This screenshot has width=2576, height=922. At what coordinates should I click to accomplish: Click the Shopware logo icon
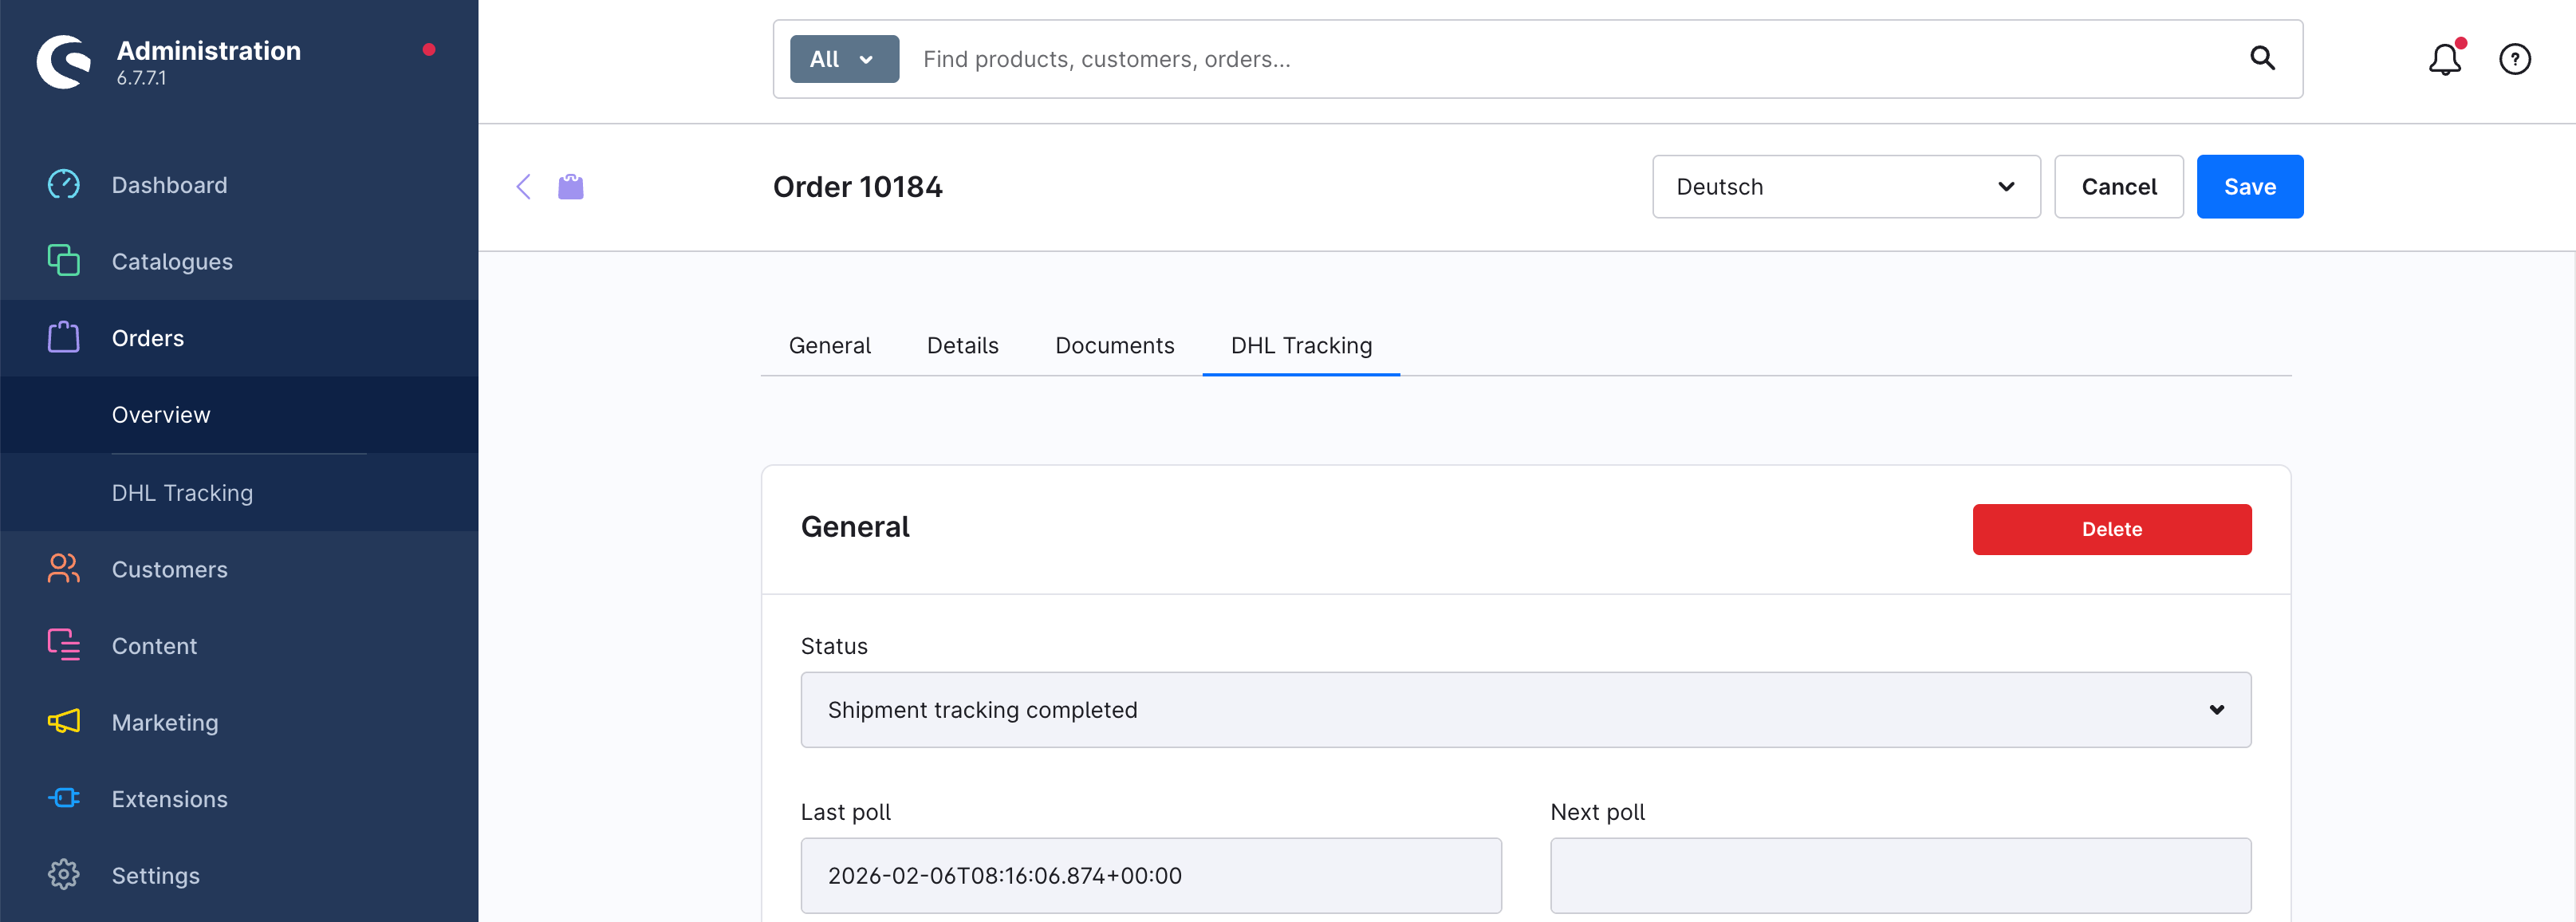pos(64,62)
